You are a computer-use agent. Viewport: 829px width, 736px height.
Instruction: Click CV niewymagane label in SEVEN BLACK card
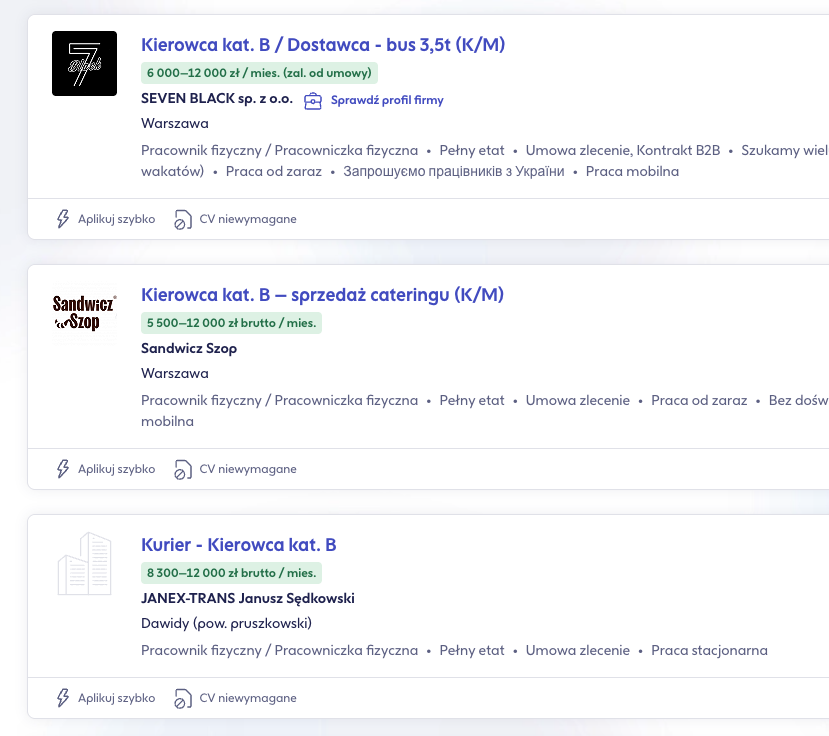pyautogui.click(x=248, y=219)
